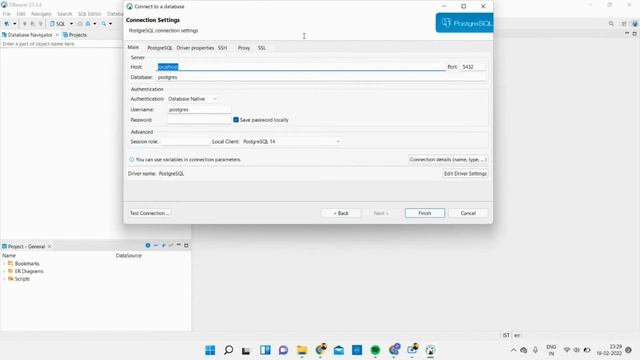
Task: Click the search icon at top right of DBeaver
Action: coord(611,24)
